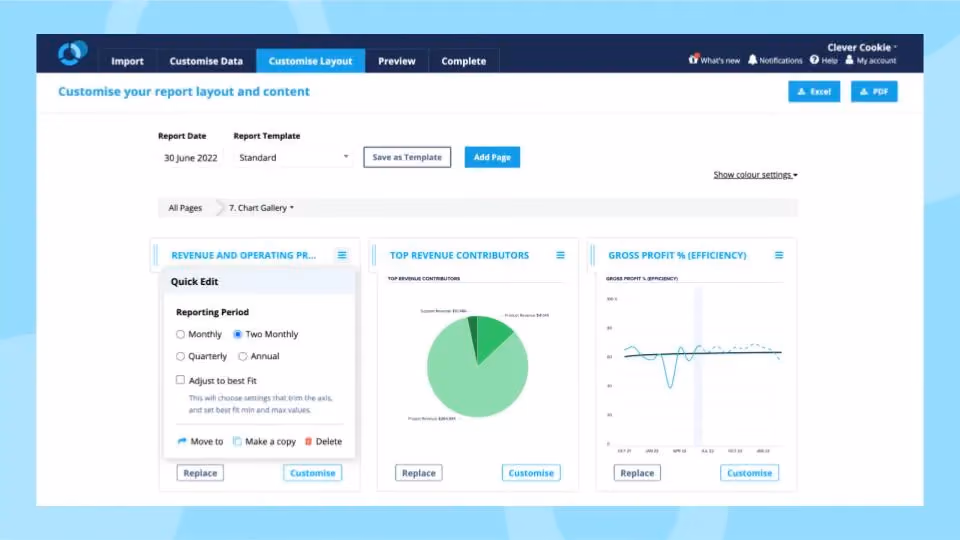Expand Show colour settings
This screenshot has width=960, height=540.
[x=755, y=174]
